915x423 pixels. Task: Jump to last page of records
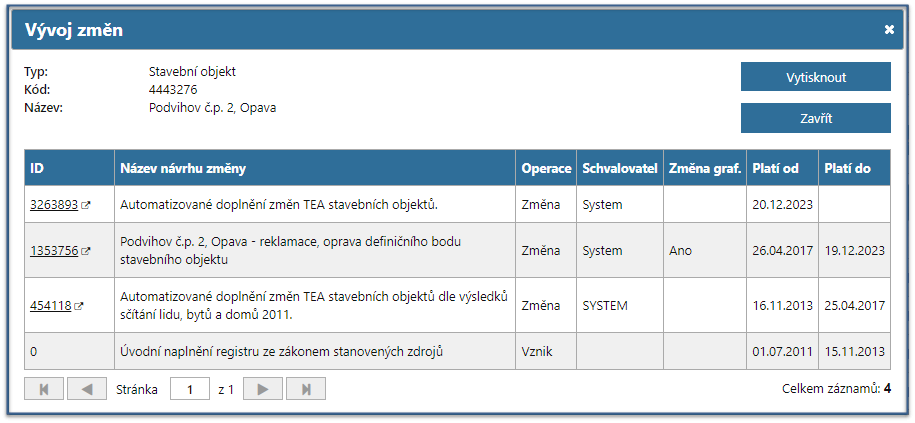(306, 390)
